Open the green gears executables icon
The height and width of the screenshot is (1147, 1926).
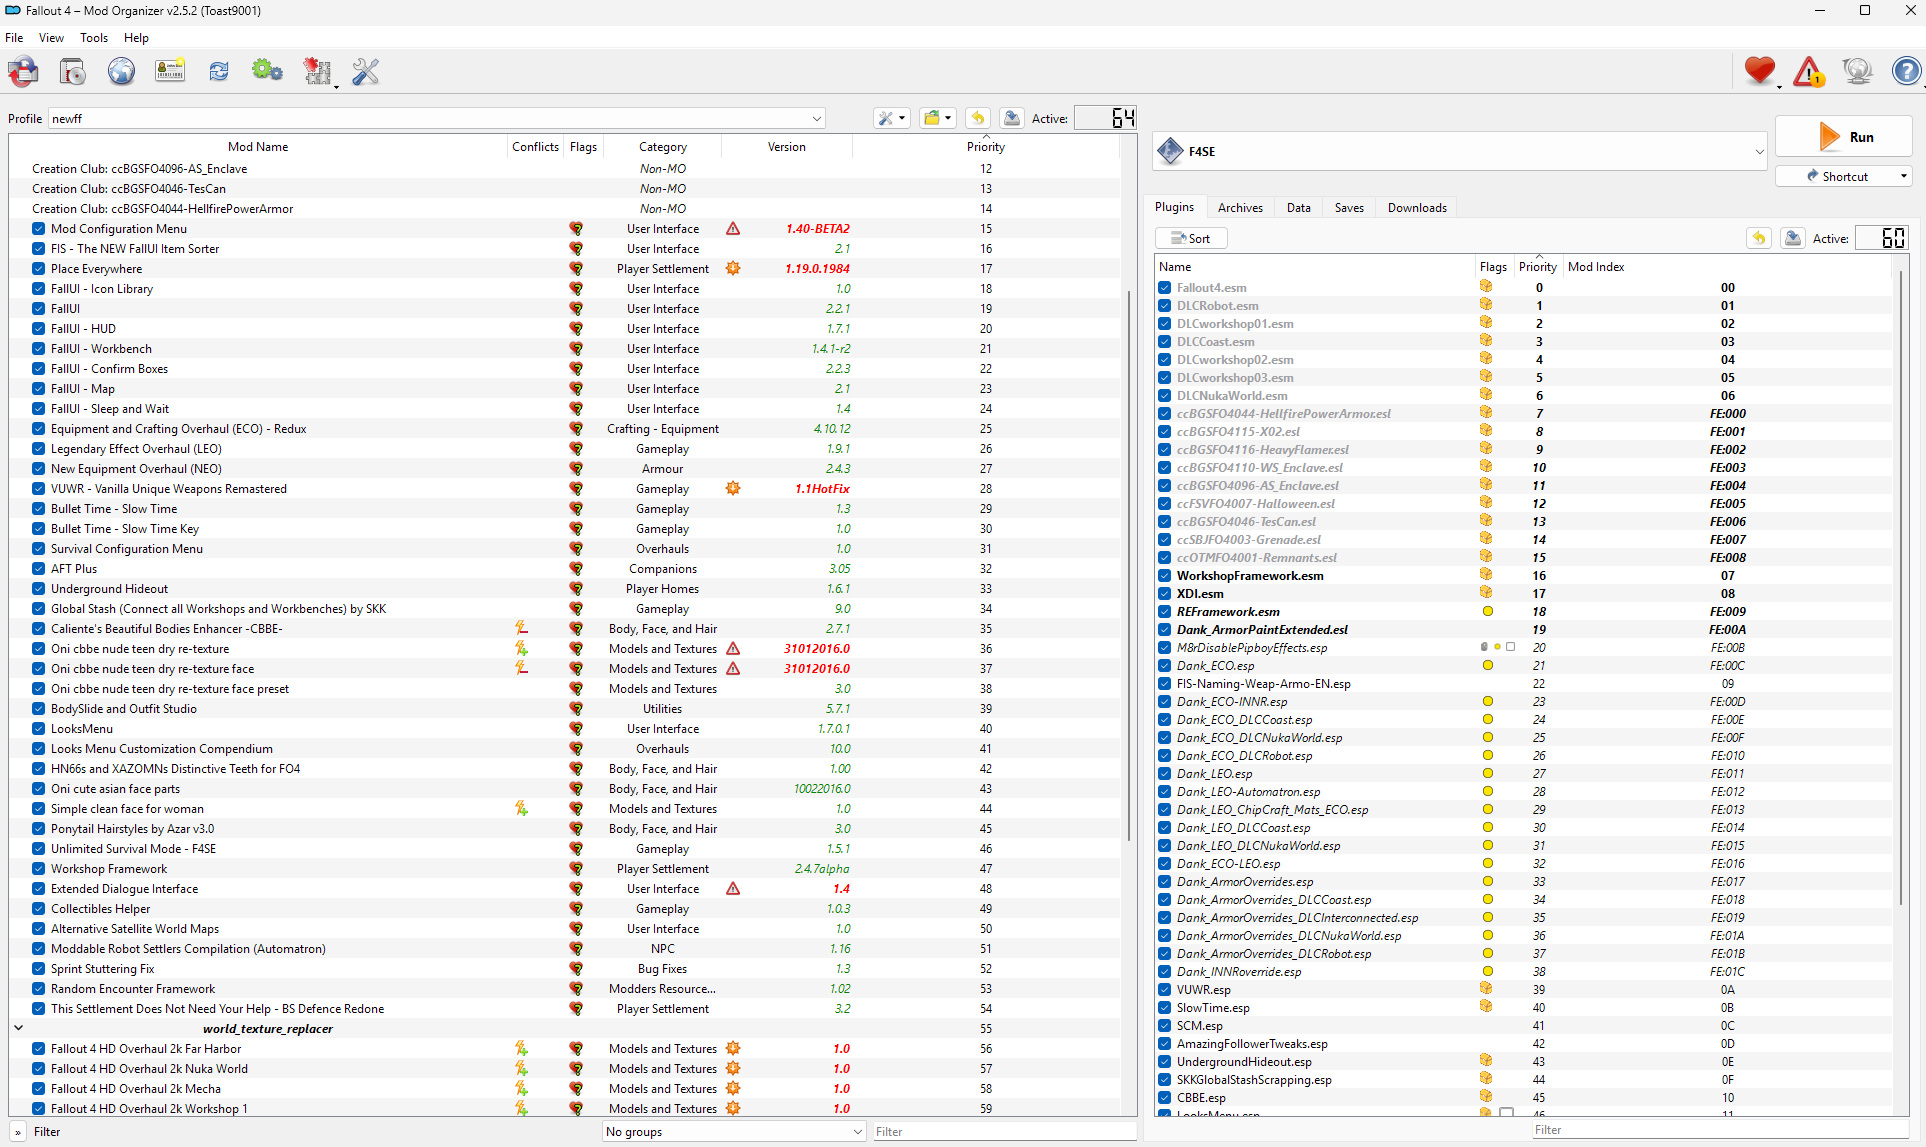point(267,72)
